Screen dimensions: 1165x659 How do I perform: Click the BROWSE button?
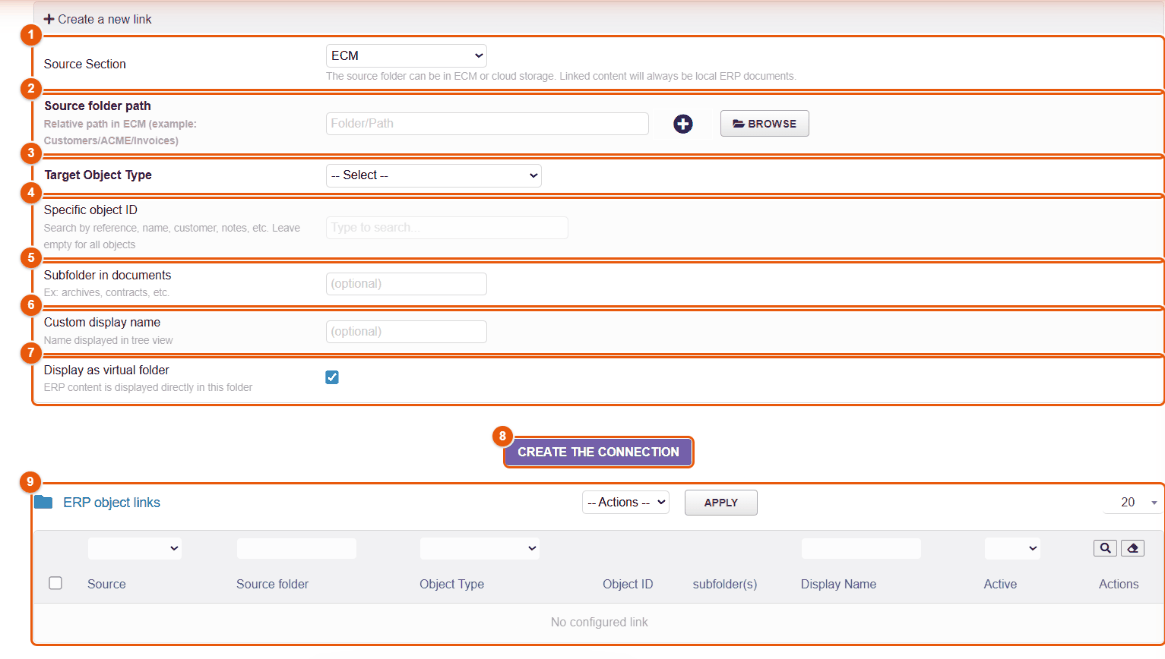(765, 124)
